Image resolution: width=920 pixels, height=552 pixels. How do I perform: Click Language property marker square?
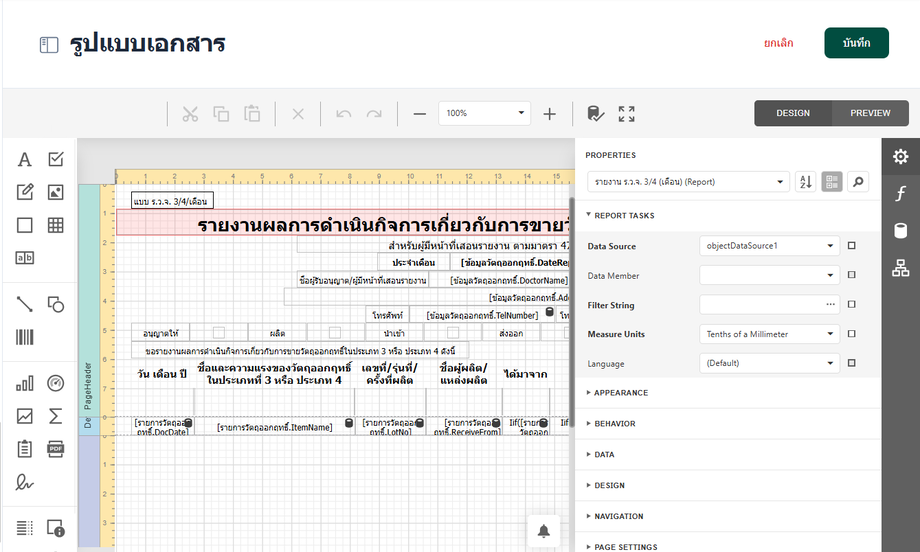[x=852, y=363]
